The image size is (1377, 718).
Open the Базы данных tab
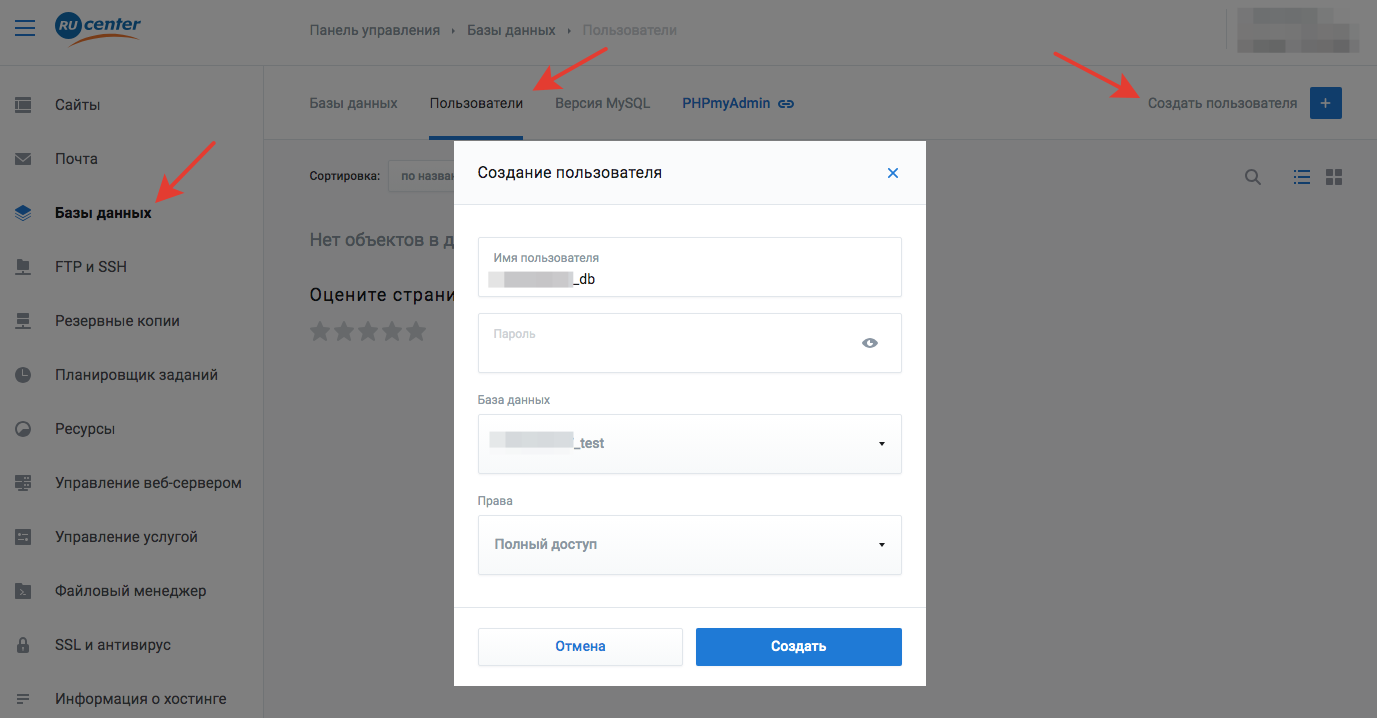coord(353,103)
